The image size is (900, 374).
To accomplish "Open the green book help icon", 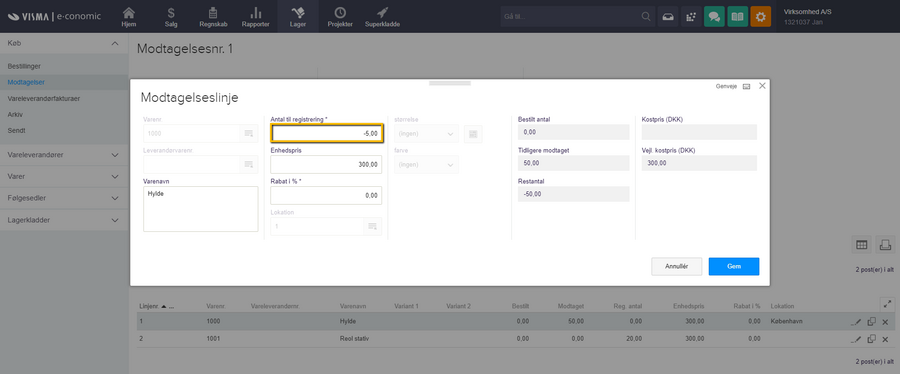I will (x=738, y=17).
